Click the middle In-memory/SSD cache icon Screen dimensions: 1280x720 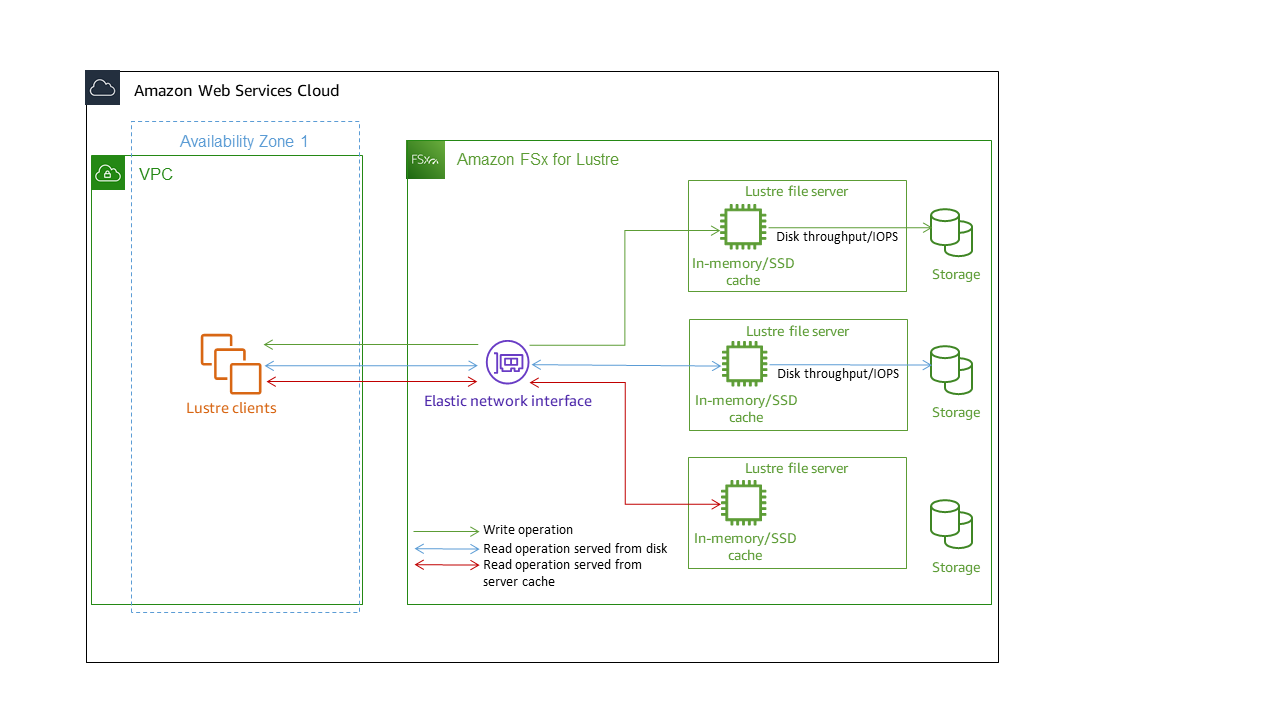745,363
